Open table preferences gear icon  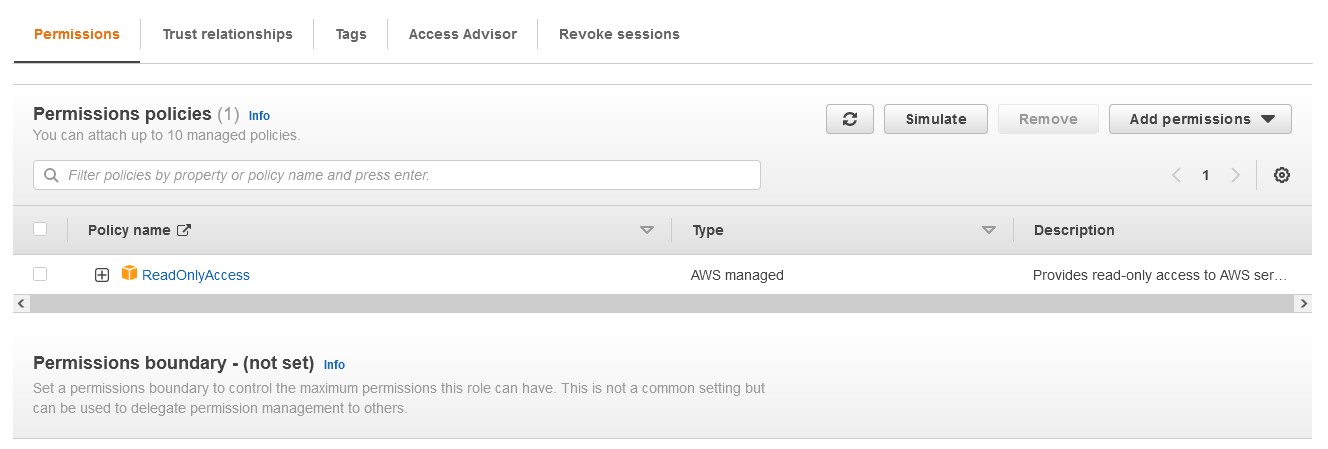tap(1282, 175)
